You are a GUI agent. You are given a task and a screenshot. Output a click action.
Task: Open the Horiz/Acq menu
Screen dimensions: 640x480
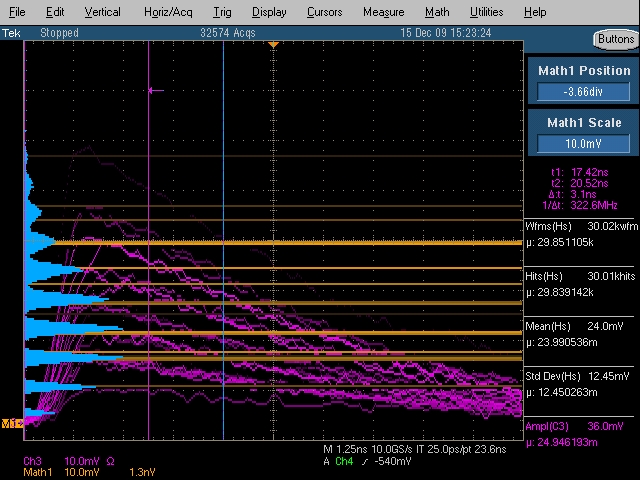[x=168, y=12]
